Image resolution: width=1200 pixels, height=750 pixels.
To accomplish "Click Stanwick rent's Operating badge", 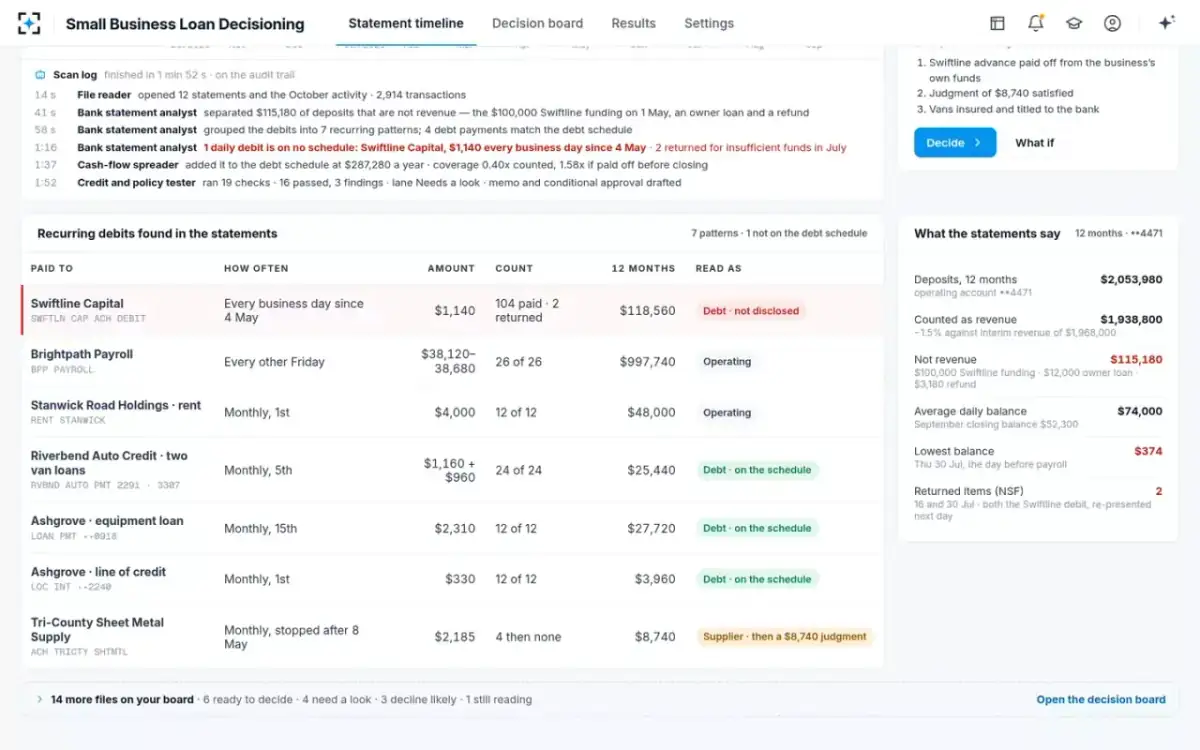I will click(727, 413).
